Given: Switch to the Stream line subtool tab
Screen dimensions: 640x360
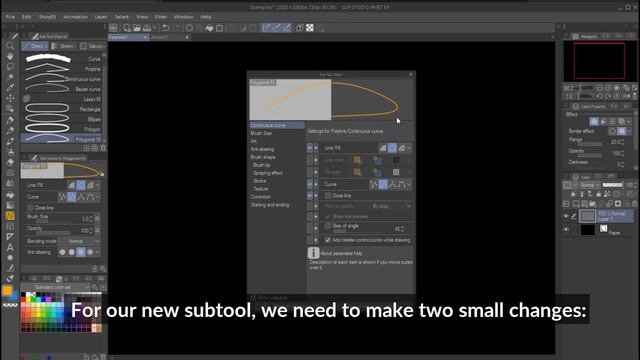Looking at the screenshot, I should pos(63,46).
